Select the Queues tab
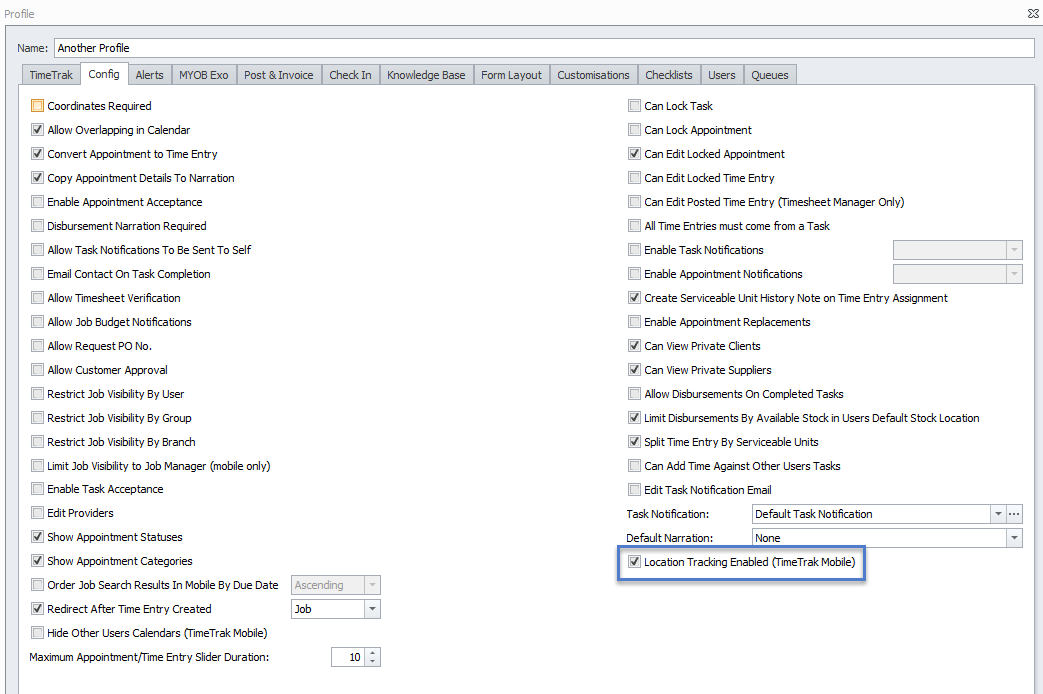1043x694 pixels. pyautogui.click(x=769, y=75)
